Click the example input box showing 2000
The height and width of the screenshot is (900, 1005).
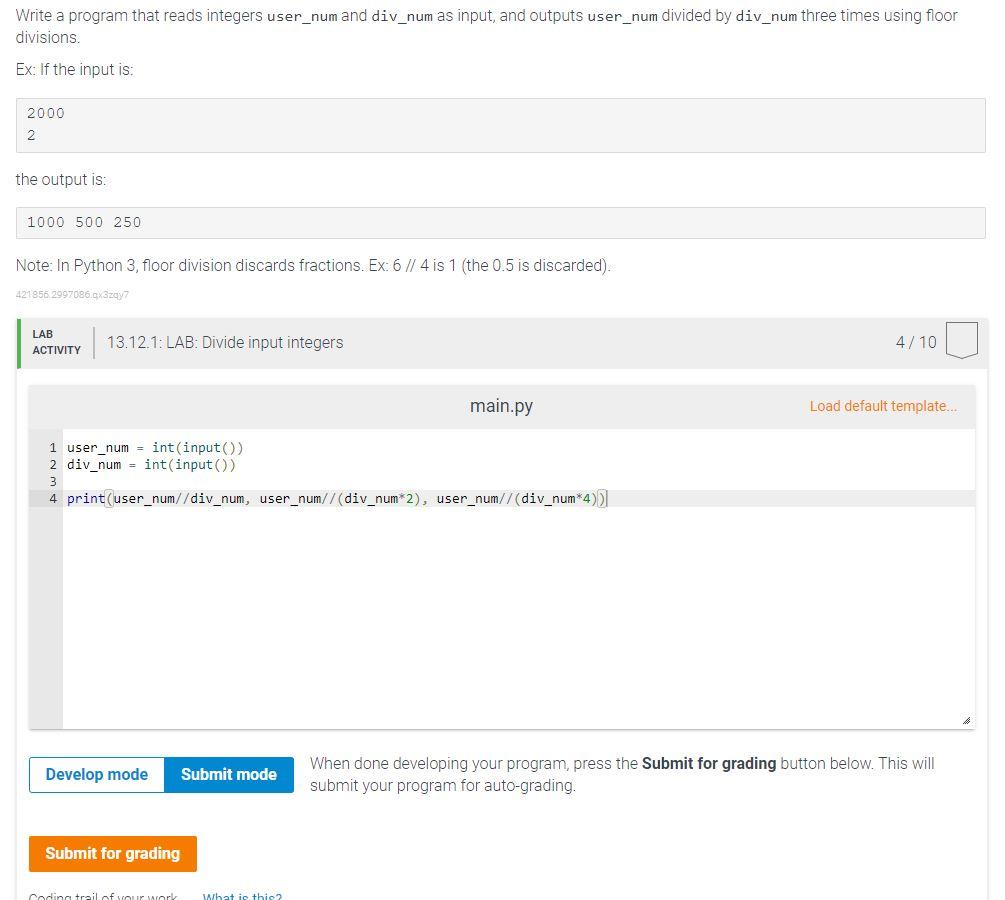[500, 124]
